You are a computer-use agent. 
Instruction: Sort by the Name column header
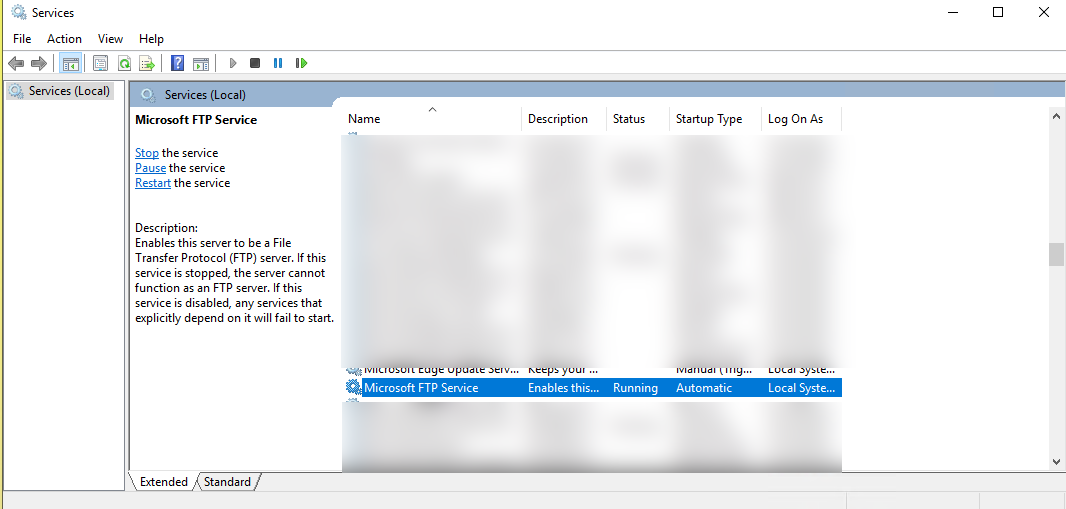432,119
